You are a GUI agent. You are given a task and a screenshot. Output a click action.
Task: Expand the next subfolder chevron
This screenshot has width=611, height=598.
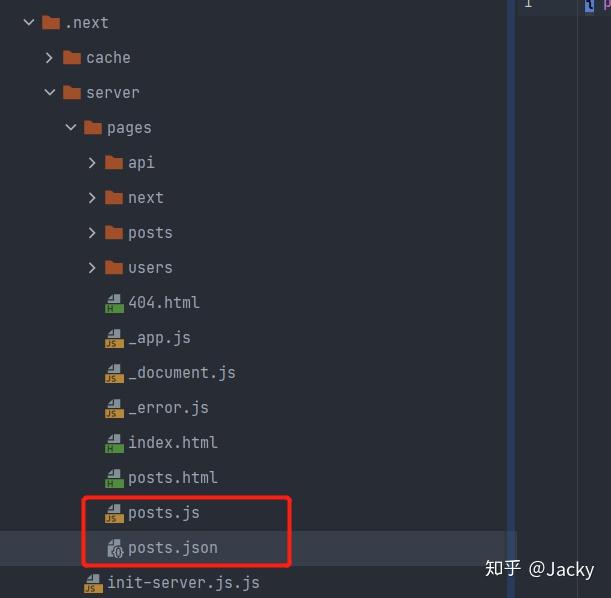coord(92,198)
